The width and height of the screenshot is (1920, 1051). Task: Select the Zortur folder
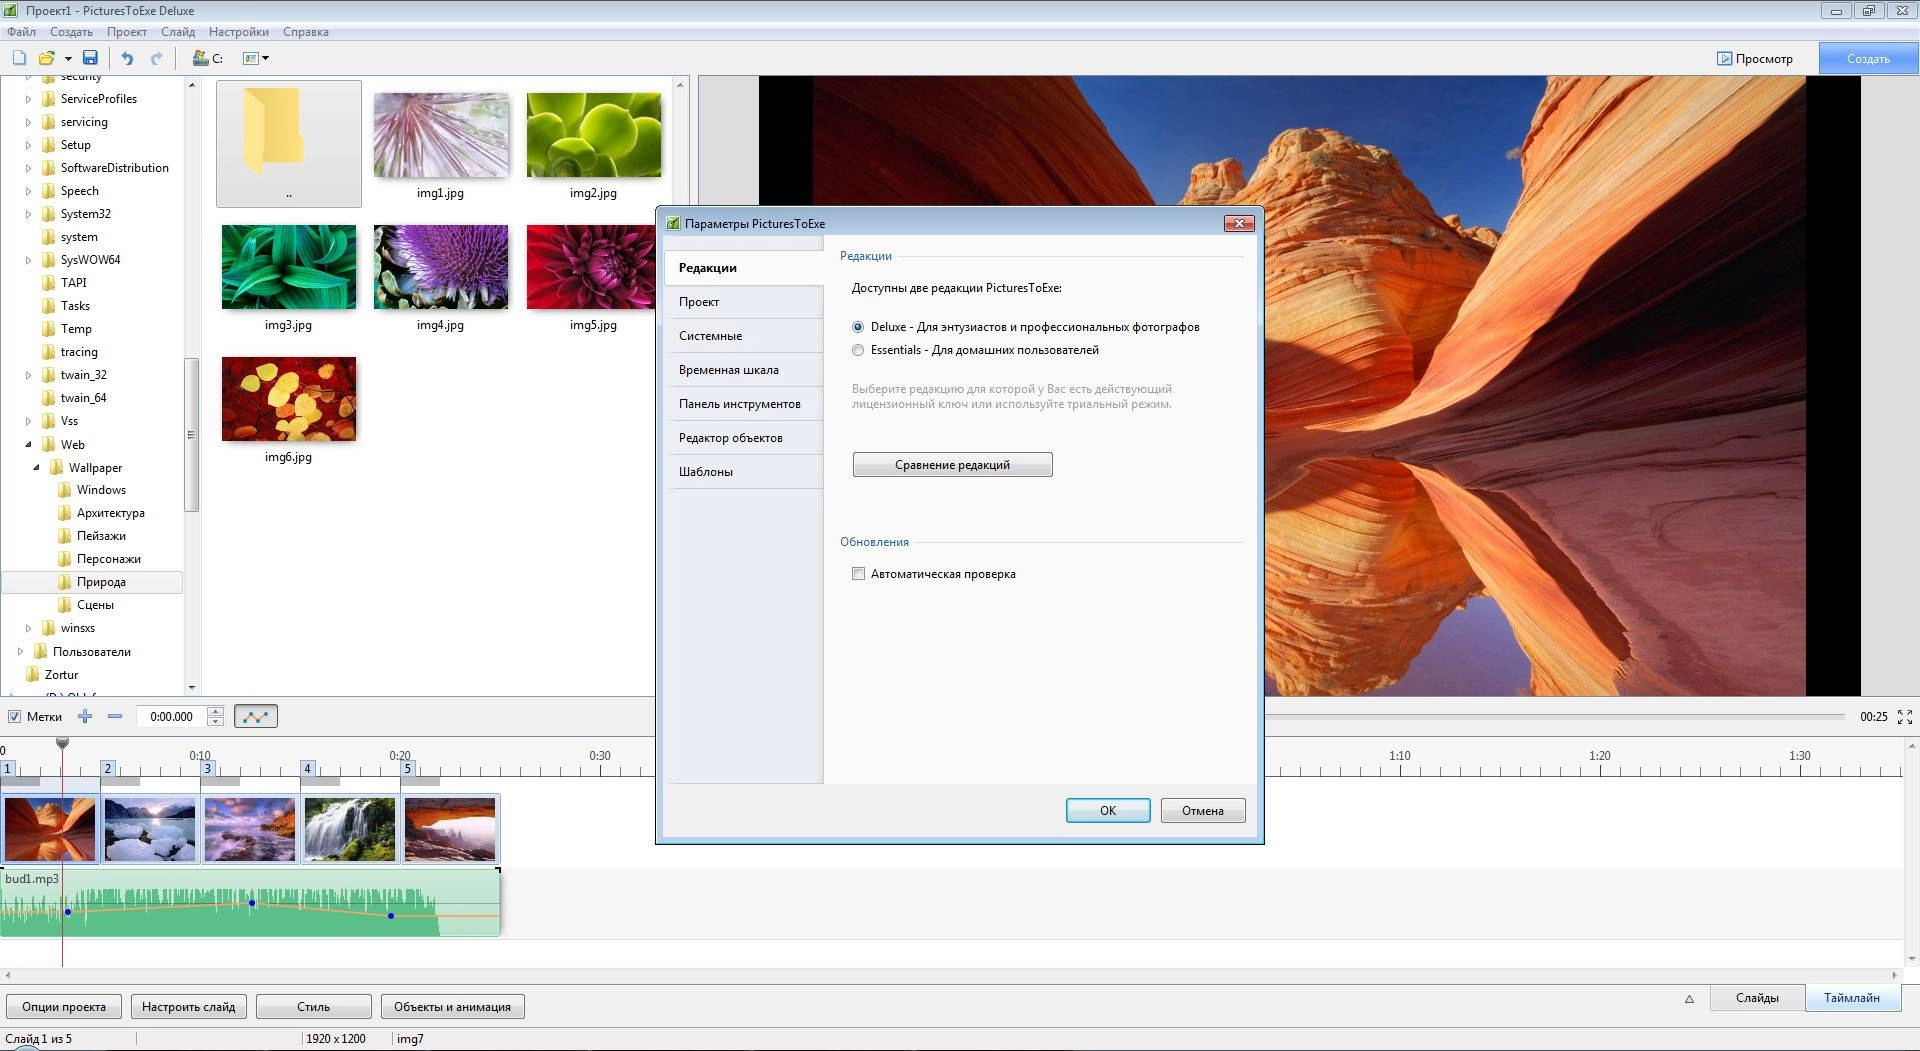point(61,675)
